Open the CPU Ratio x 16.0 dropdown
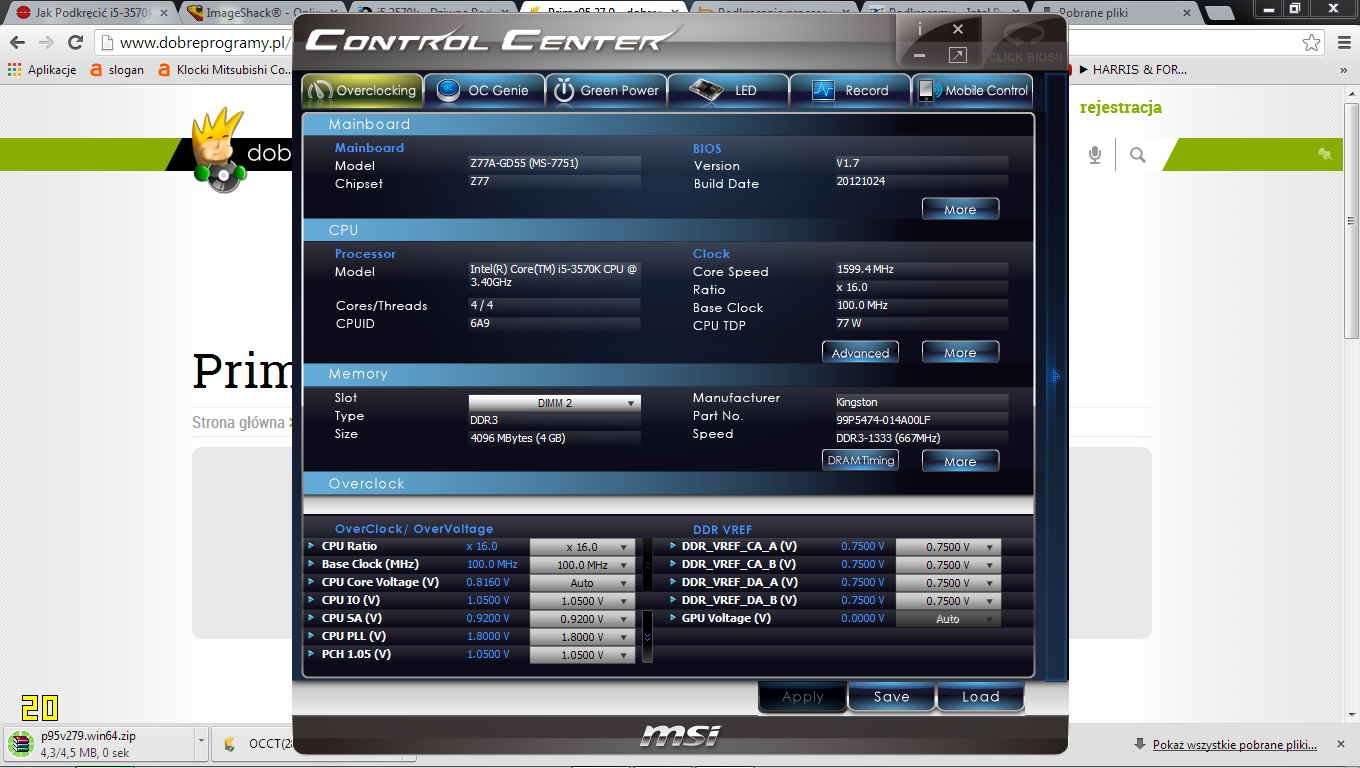This screenshot has width=1360, height=768. 582,547
